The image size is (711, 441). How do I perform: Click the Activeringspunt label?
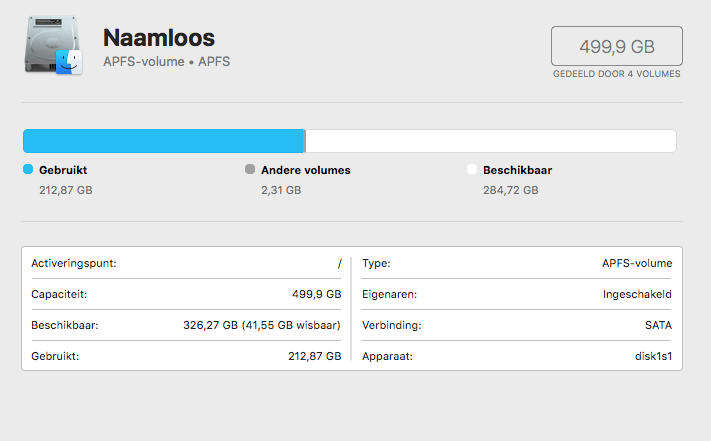(74, 263)
